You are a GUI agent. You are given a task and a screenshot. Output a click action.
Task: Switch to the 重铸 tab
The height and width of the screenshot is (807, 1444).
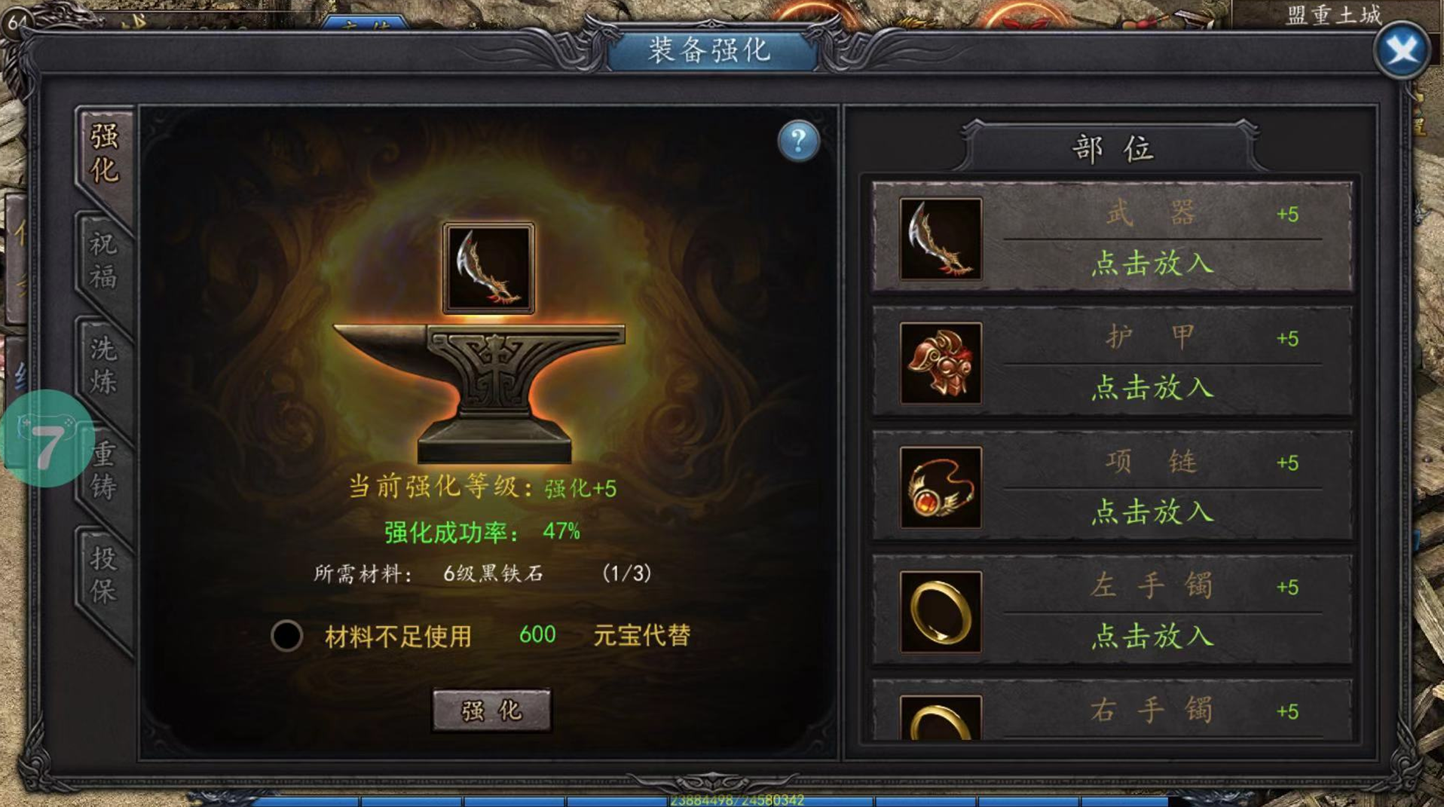click(104, 470)
